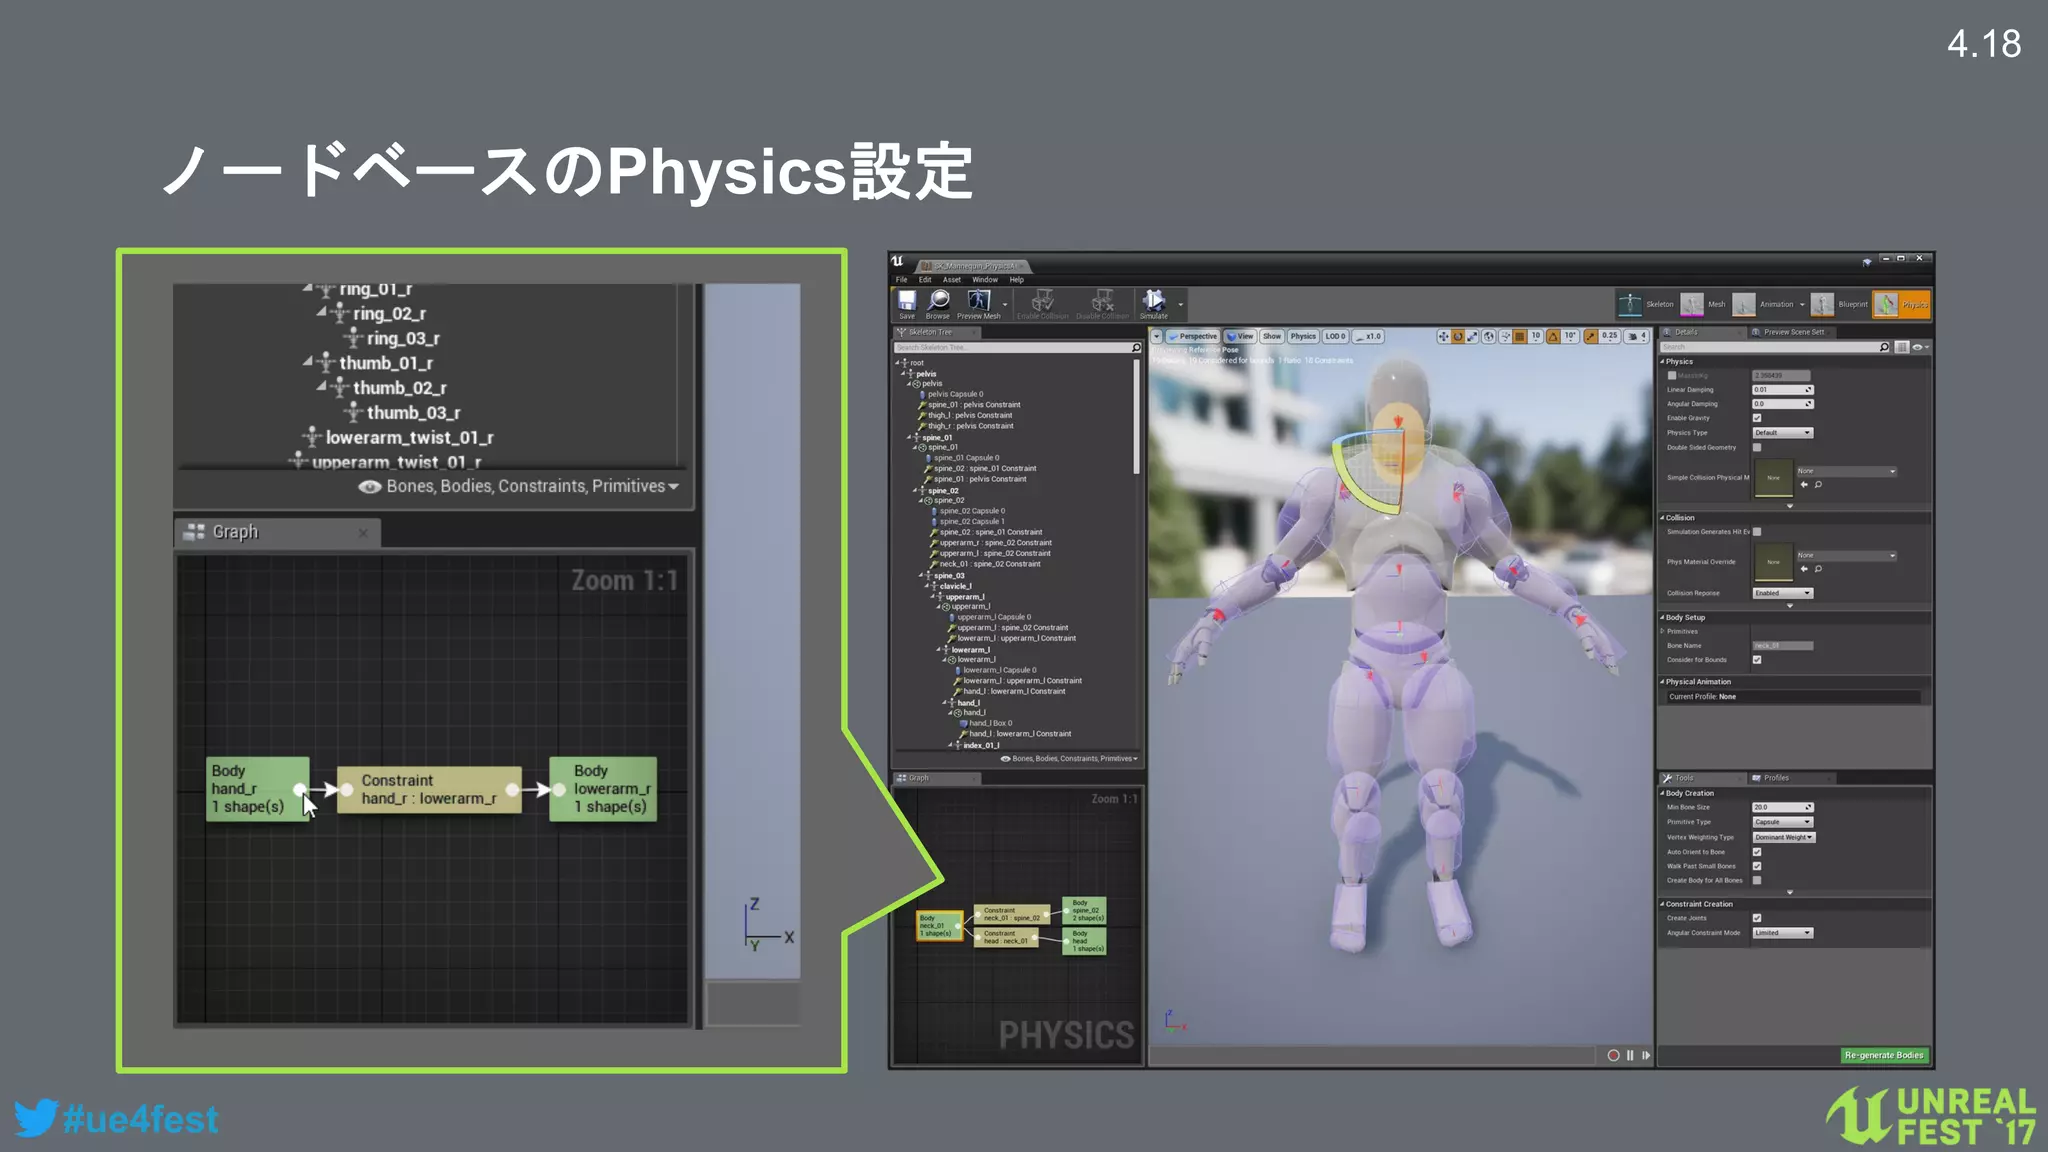Click the Browse magnifier icon
This screenshot has height=1152, width=2048.
coord(938,300)
